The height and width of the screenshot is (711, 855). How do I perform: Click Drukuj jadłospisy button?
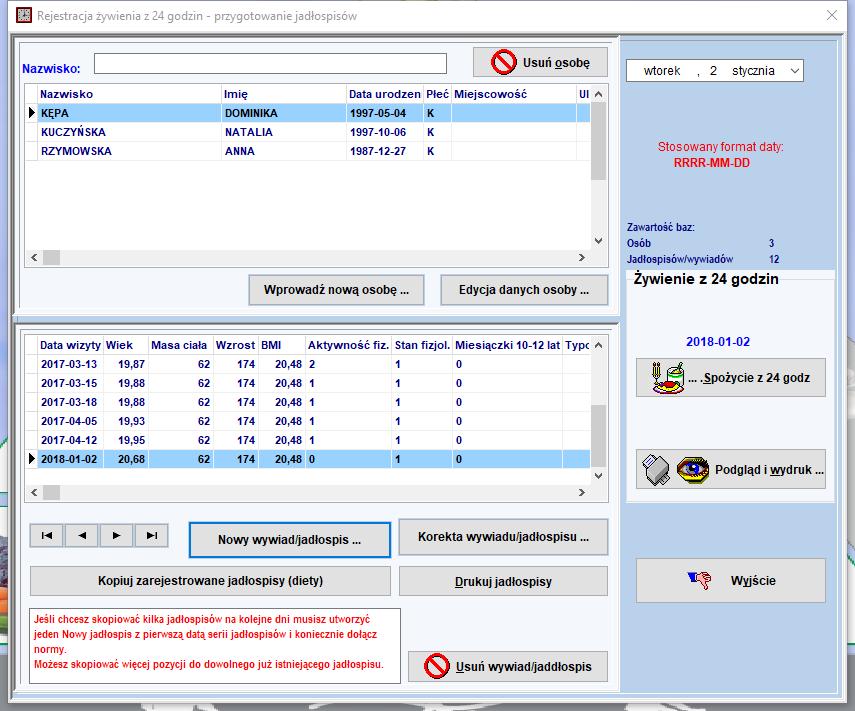click(503, 581)
